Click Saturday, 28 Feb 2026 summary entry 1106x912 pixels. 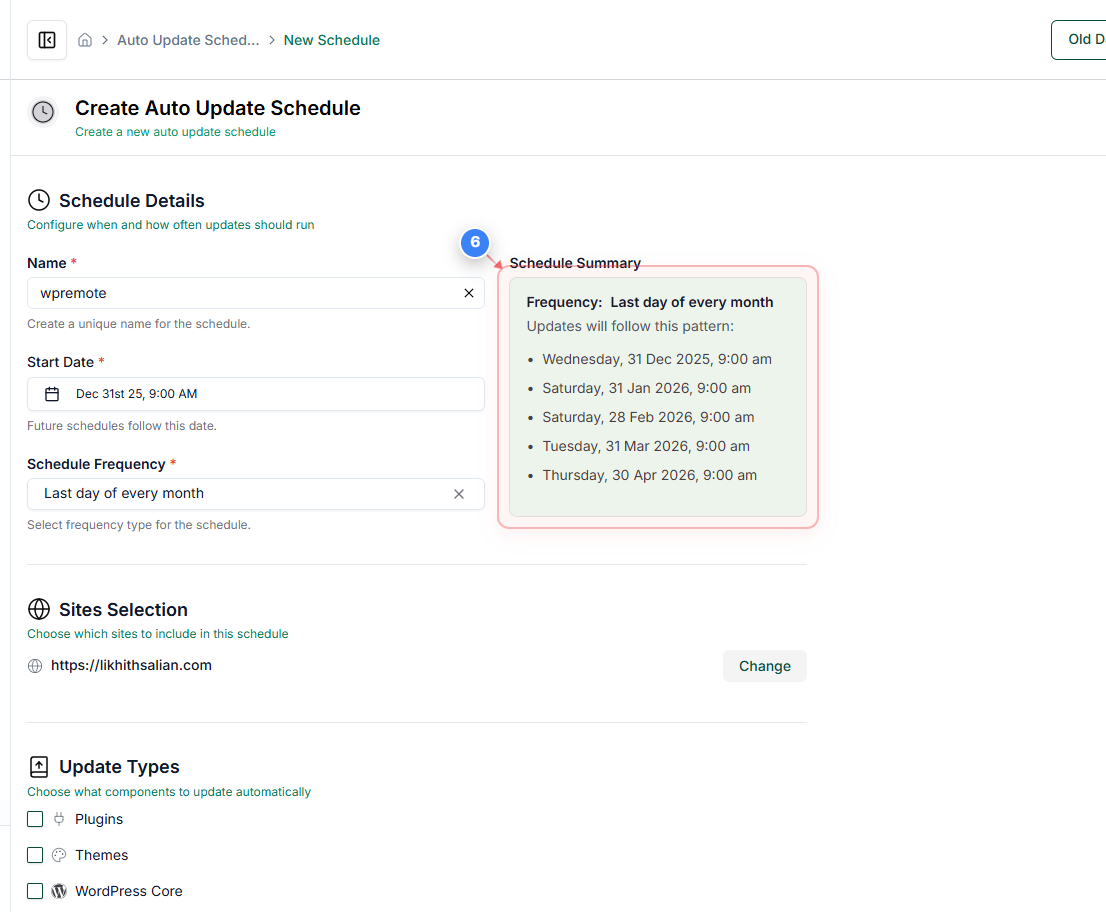click(x=648, y=417)
